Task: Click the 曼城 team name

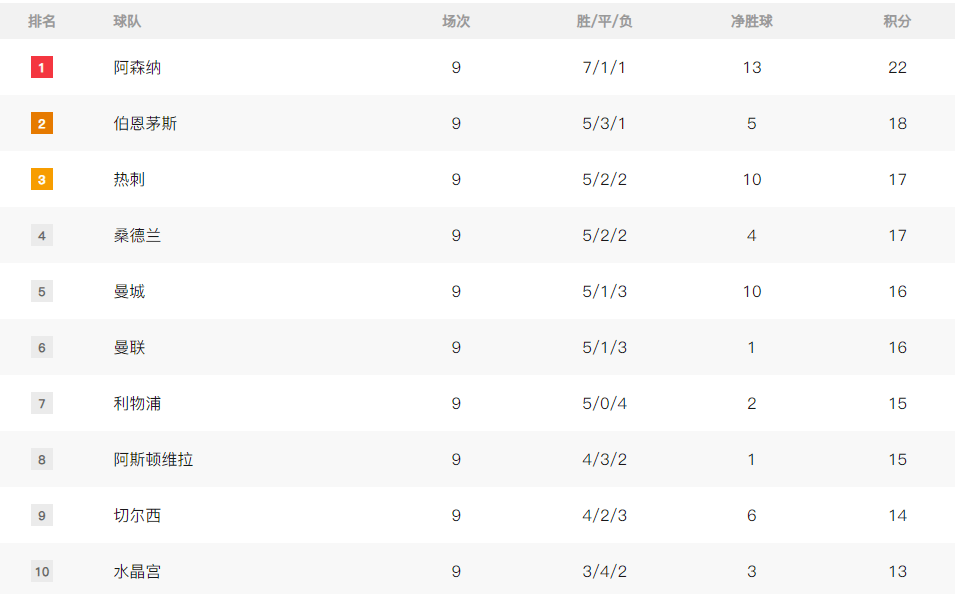Action: pyautogui.click(x=129, y=292)
